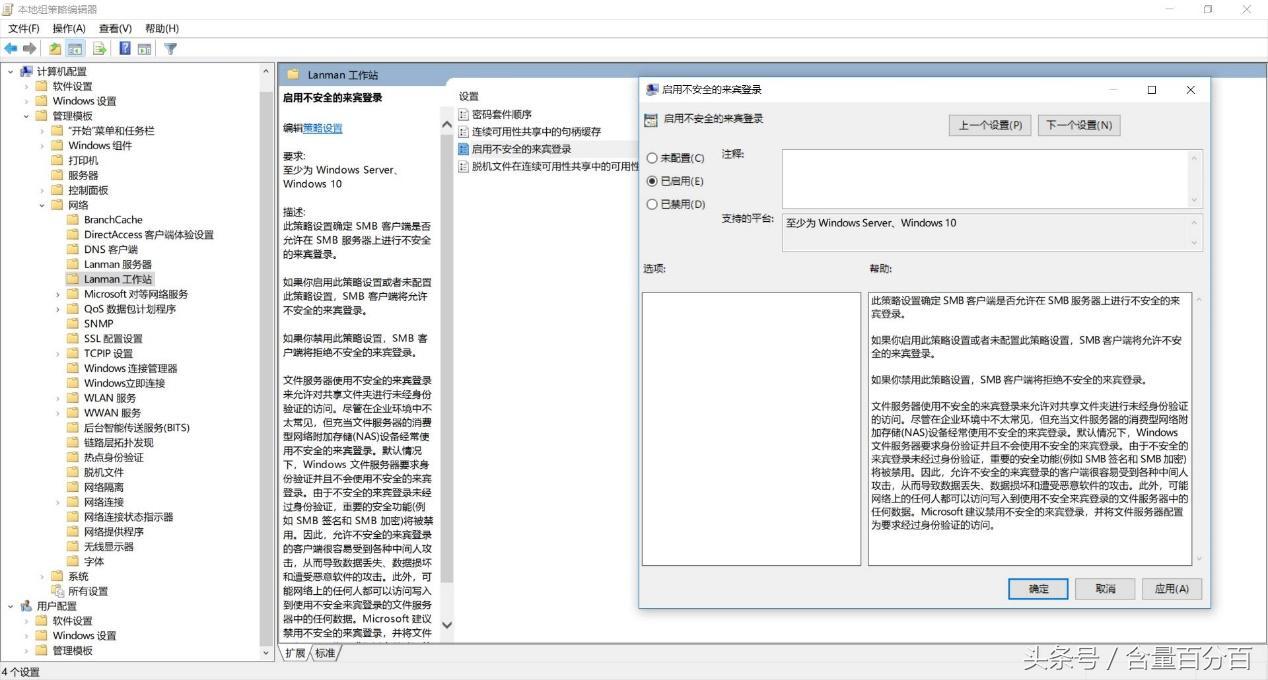The height and width of the screenshot is (680, 1268).
Task: Expand the QoS 数据包计划程序 node
Action: [x=58, y=309]
